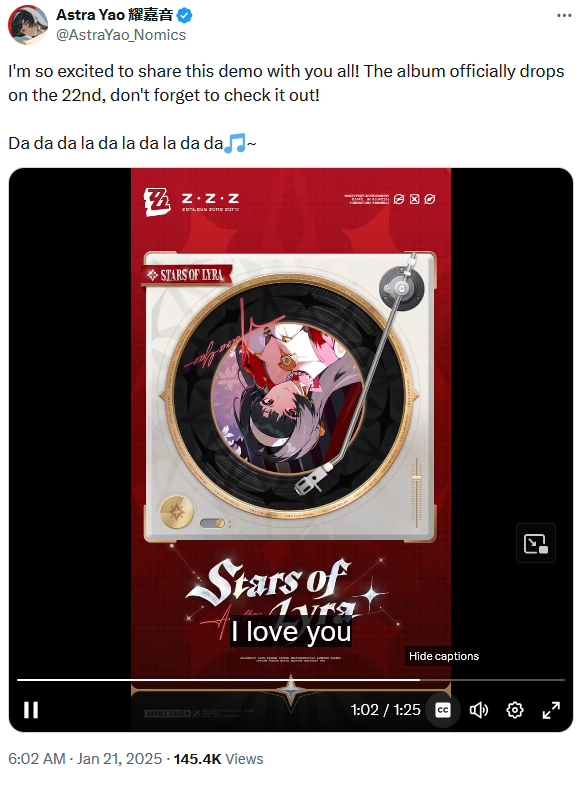The width and height of the screenshot is (586, 785).
Task: Open the @AstraYao_Nomics handle link
Action: pyautogui.click(x=121, y=35)
